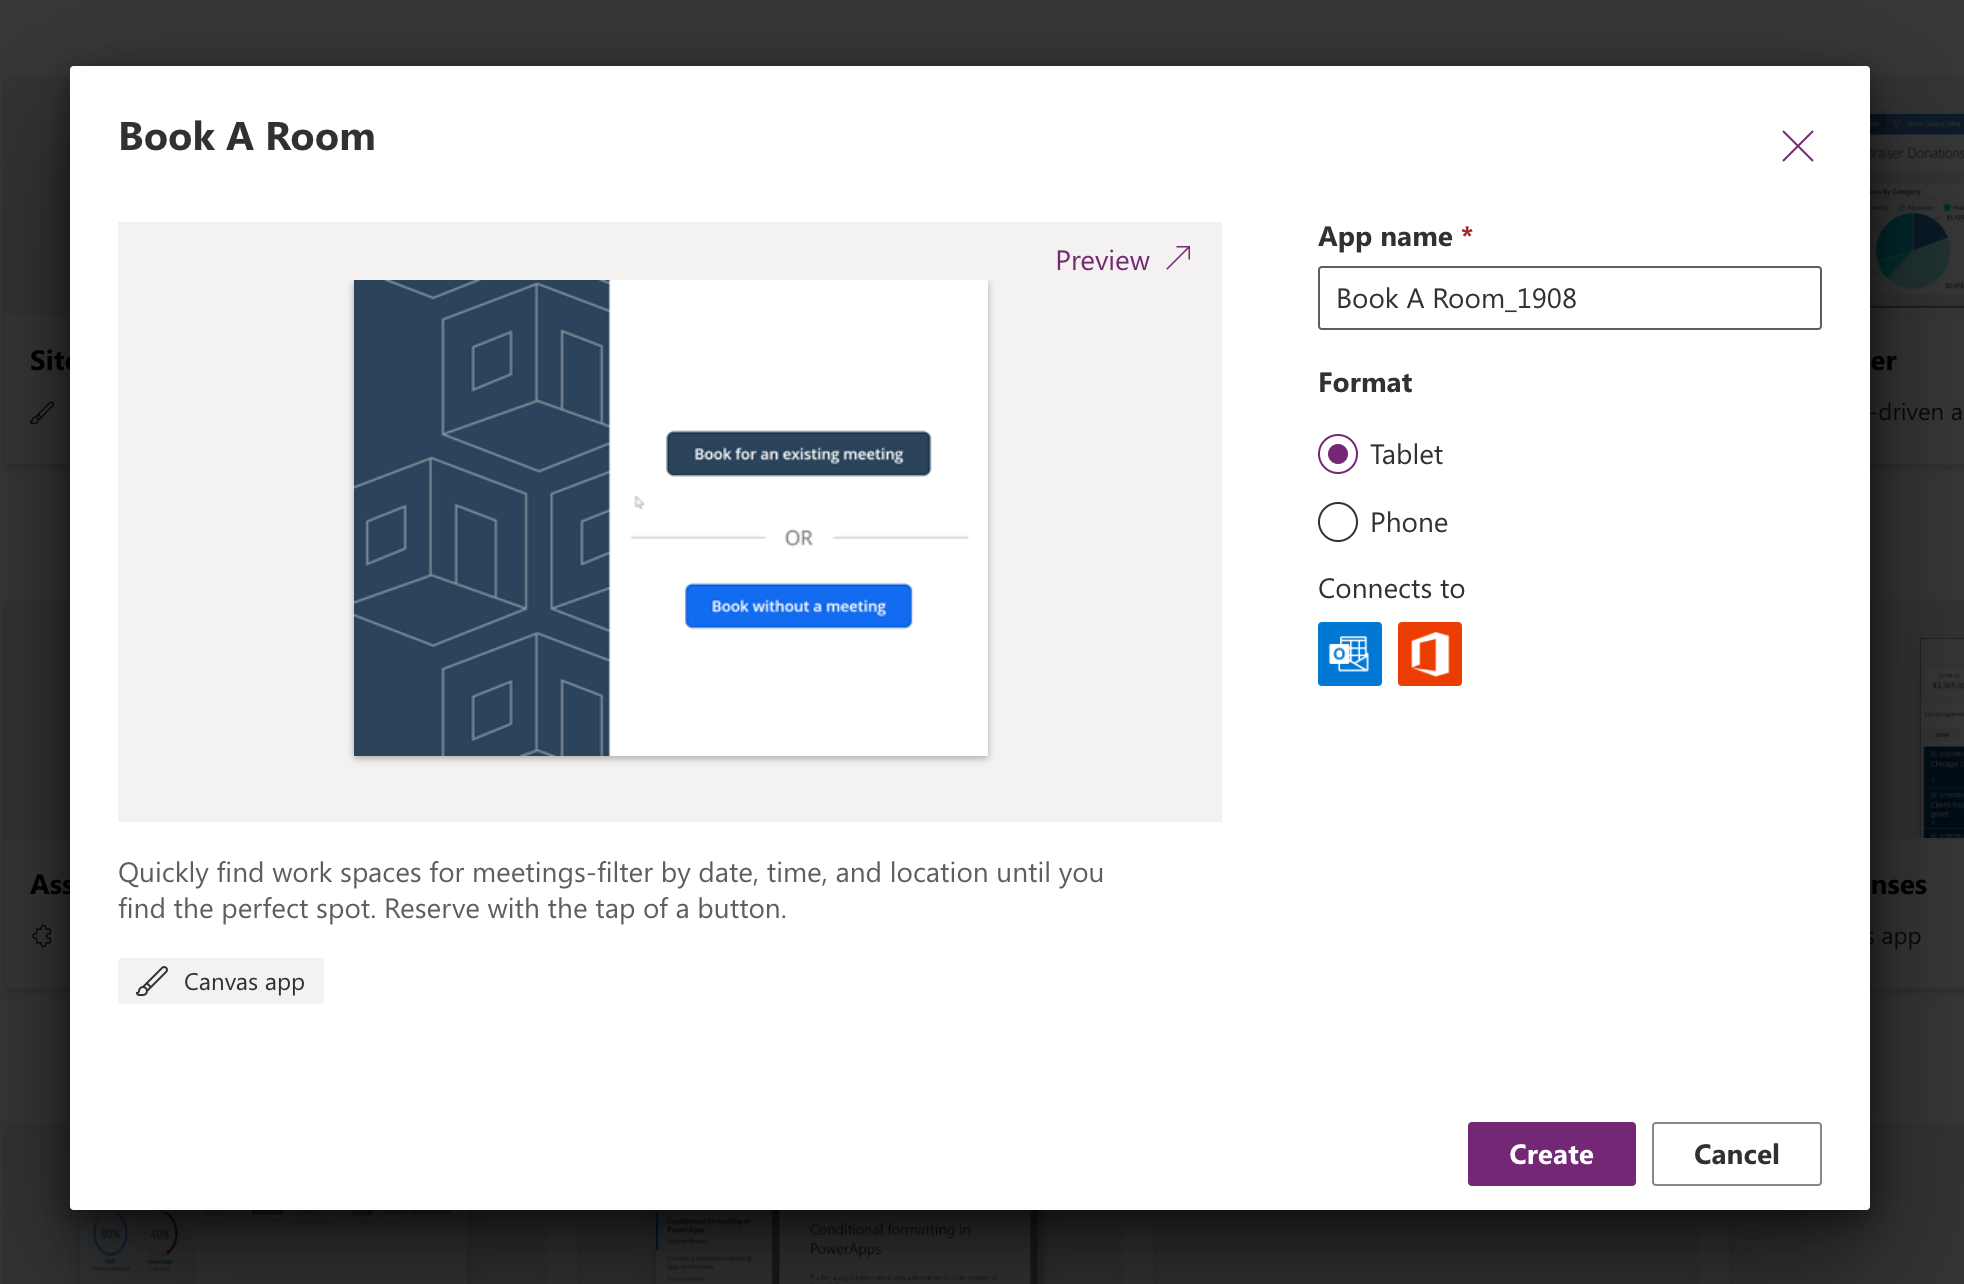The width and height of the screenshot is (1964, 1284).
Task: Click the Preview arrow icon
Action: 1179,258
